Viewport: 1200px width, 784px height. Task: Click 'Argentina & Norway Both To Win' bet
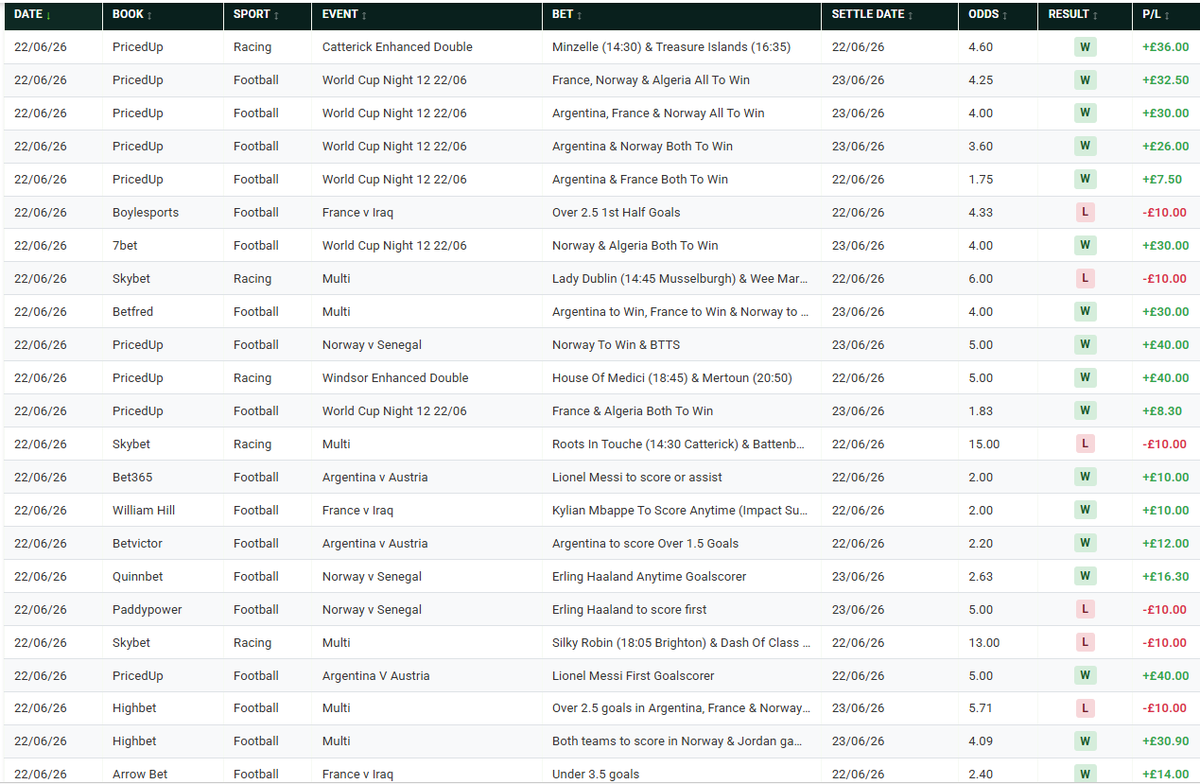click(x=642, y=146)
